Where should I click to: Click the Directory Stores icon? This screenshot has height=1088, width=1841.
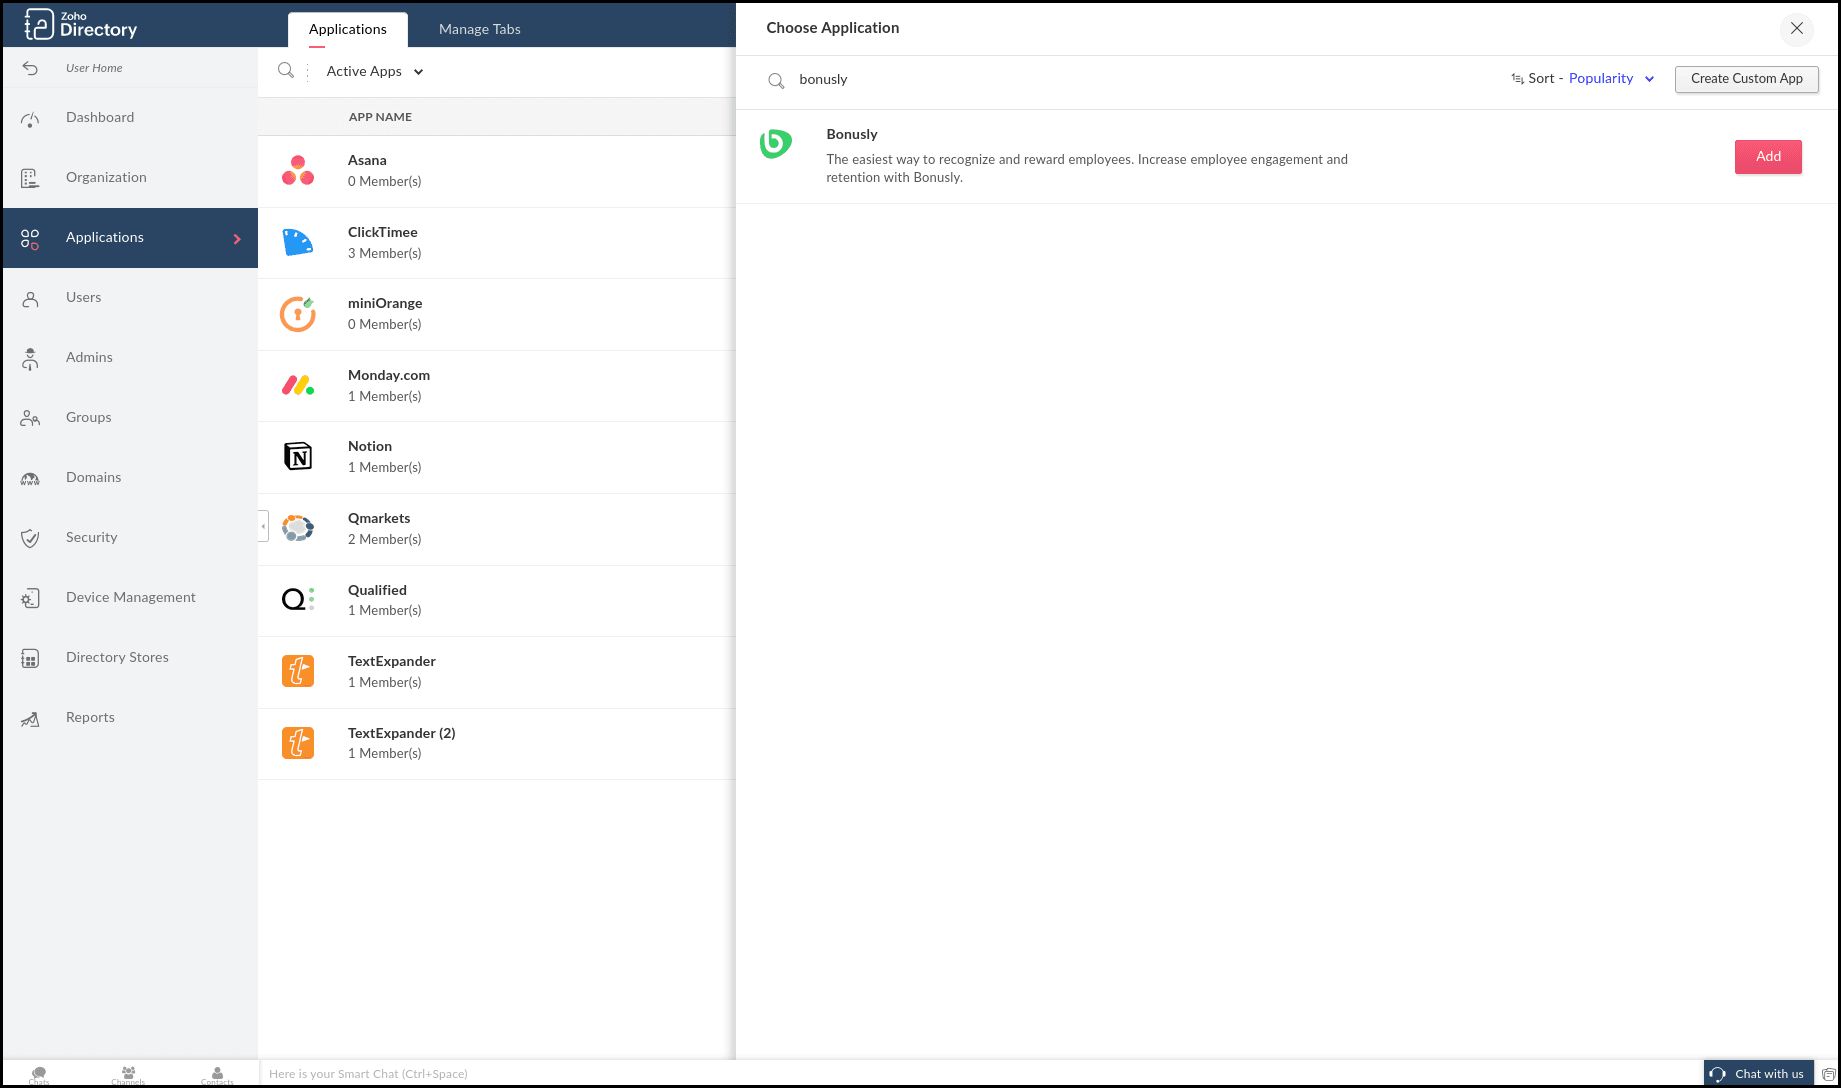click(30, 658)
